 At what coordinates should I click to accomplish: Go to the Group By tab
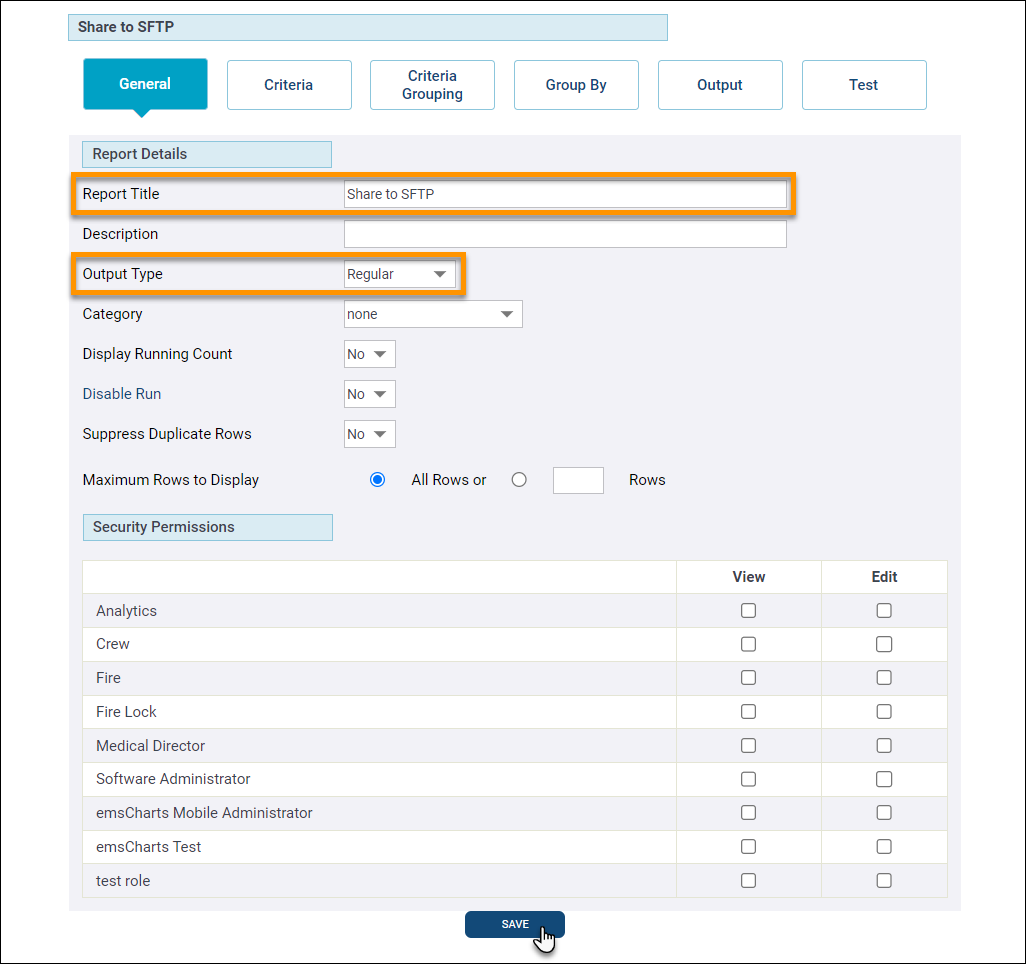coord(576,85)
